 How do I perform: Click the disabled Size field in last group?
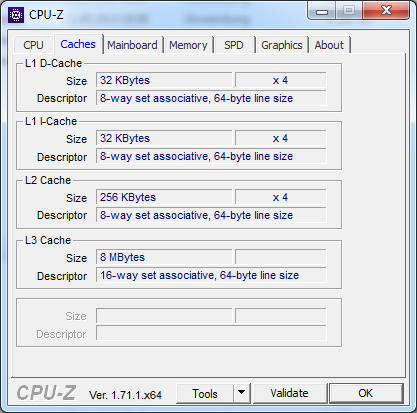click(x=164, y=316)
